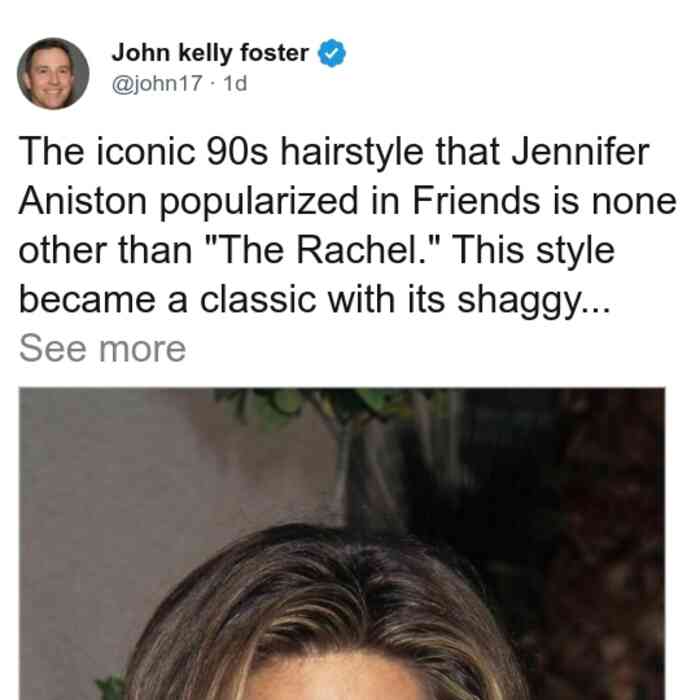Open the John kelly foster display name

(x=210, y=53)
